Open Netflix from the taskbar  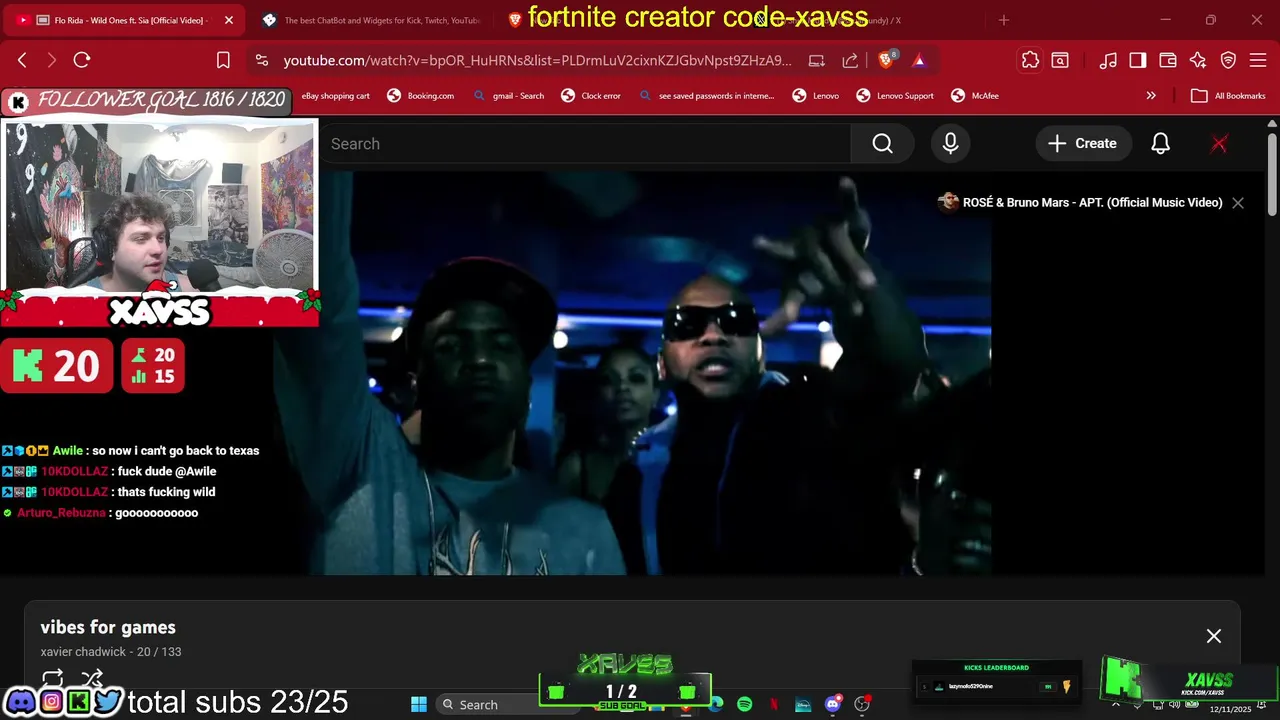(774, 705)
